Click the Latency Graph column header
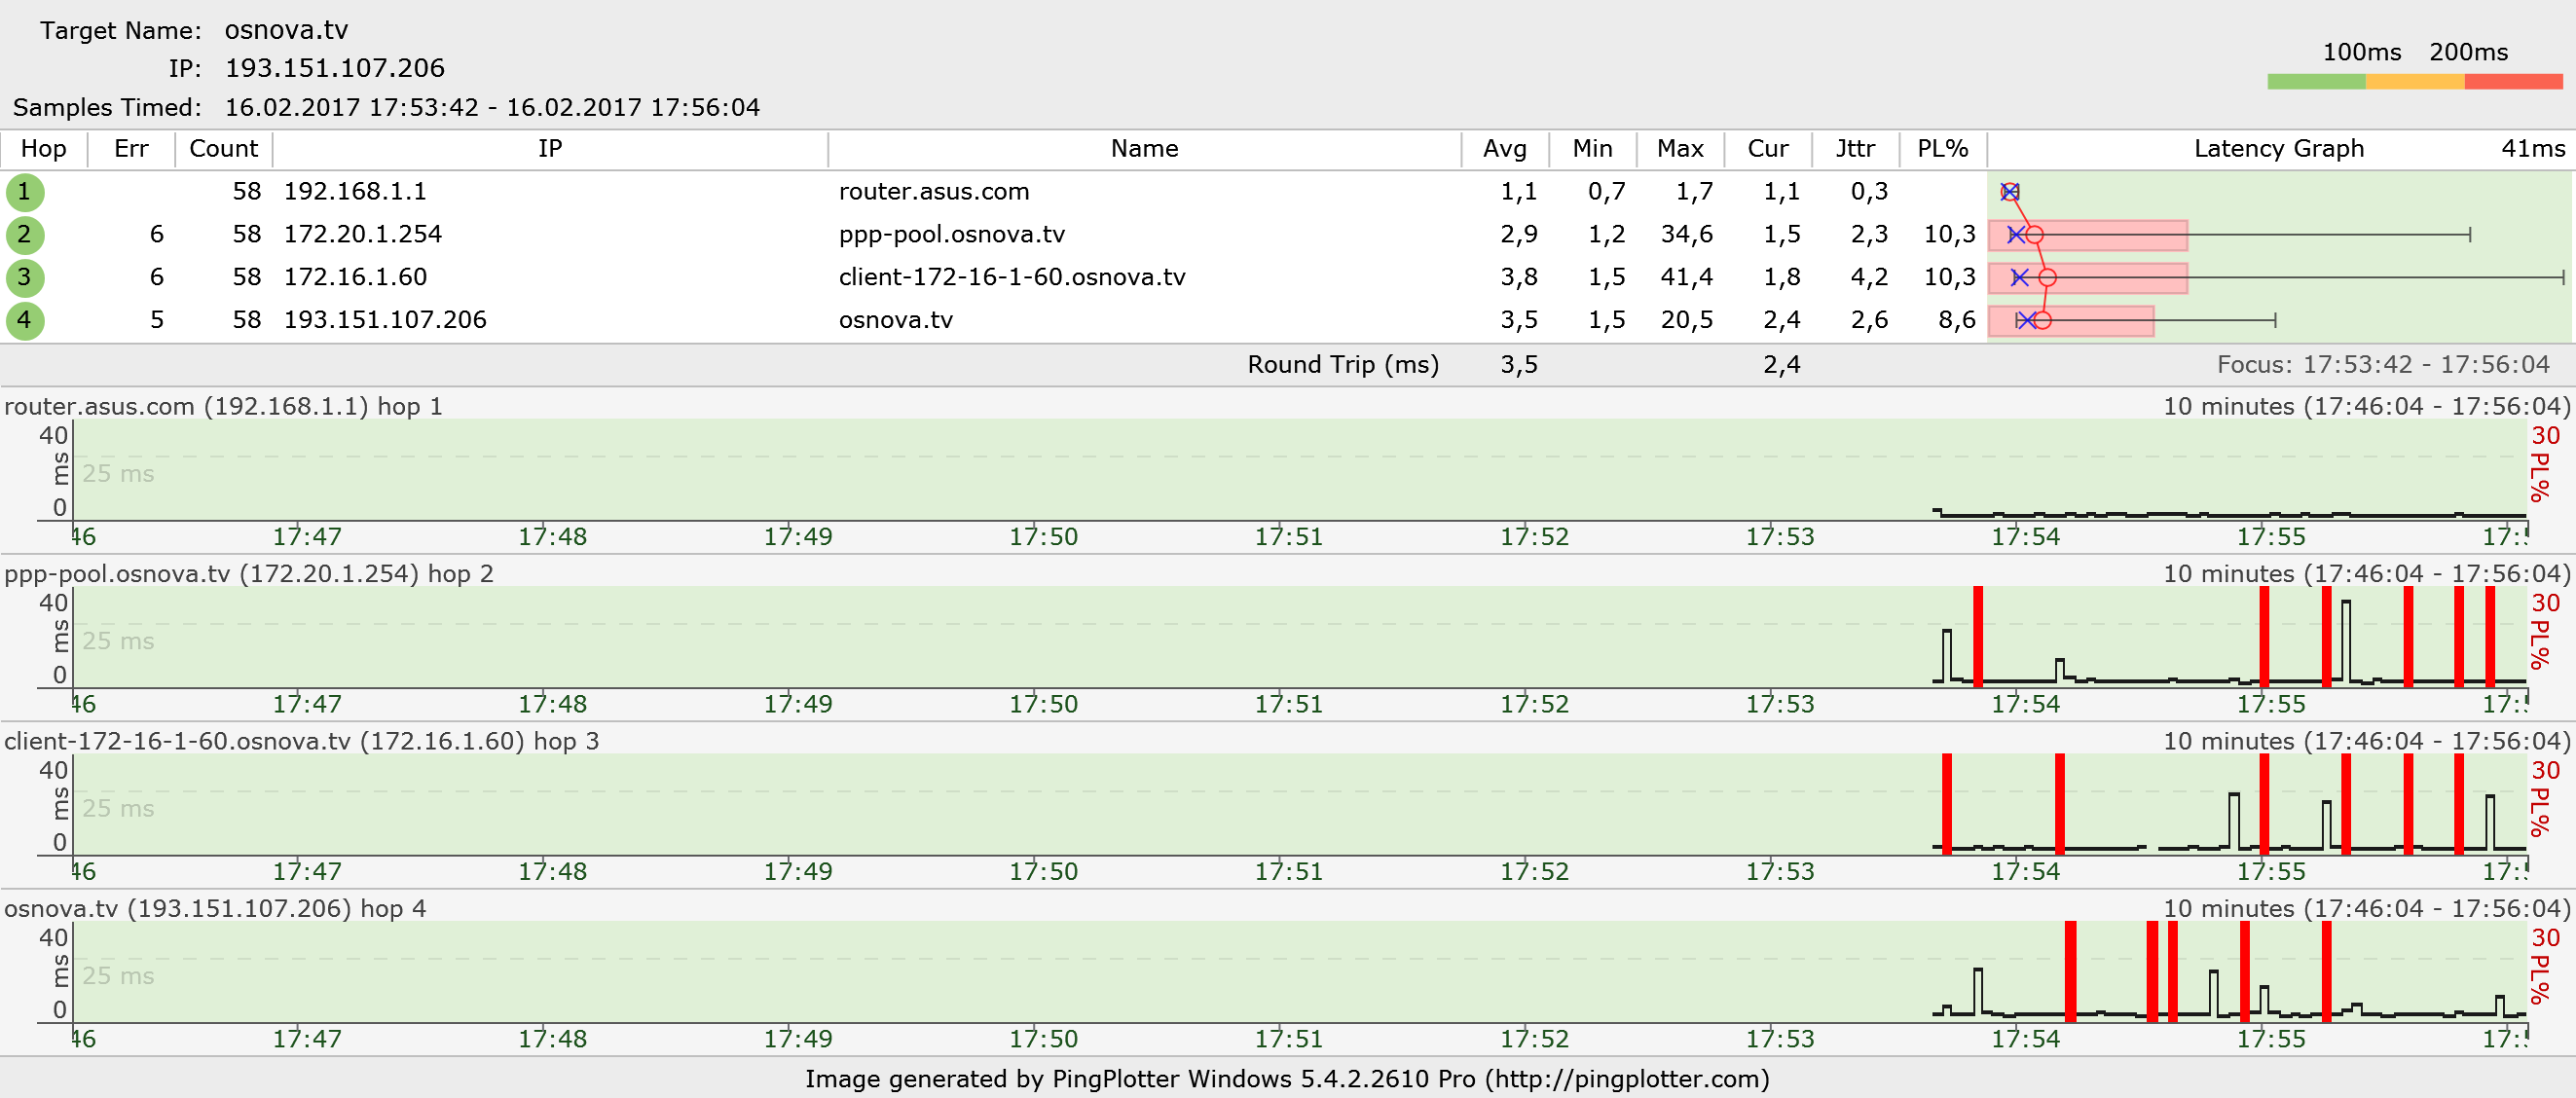The height and width of the screenshot is (1098, 2576). [x=2278, y=149]
